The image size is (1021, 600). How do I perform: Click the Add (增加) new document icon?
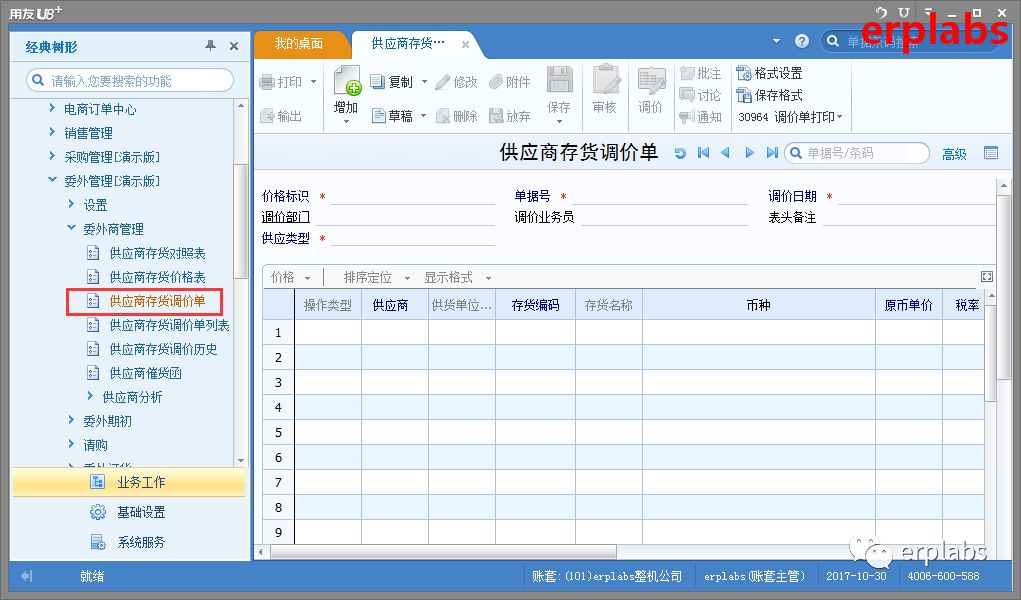point(347,81)
